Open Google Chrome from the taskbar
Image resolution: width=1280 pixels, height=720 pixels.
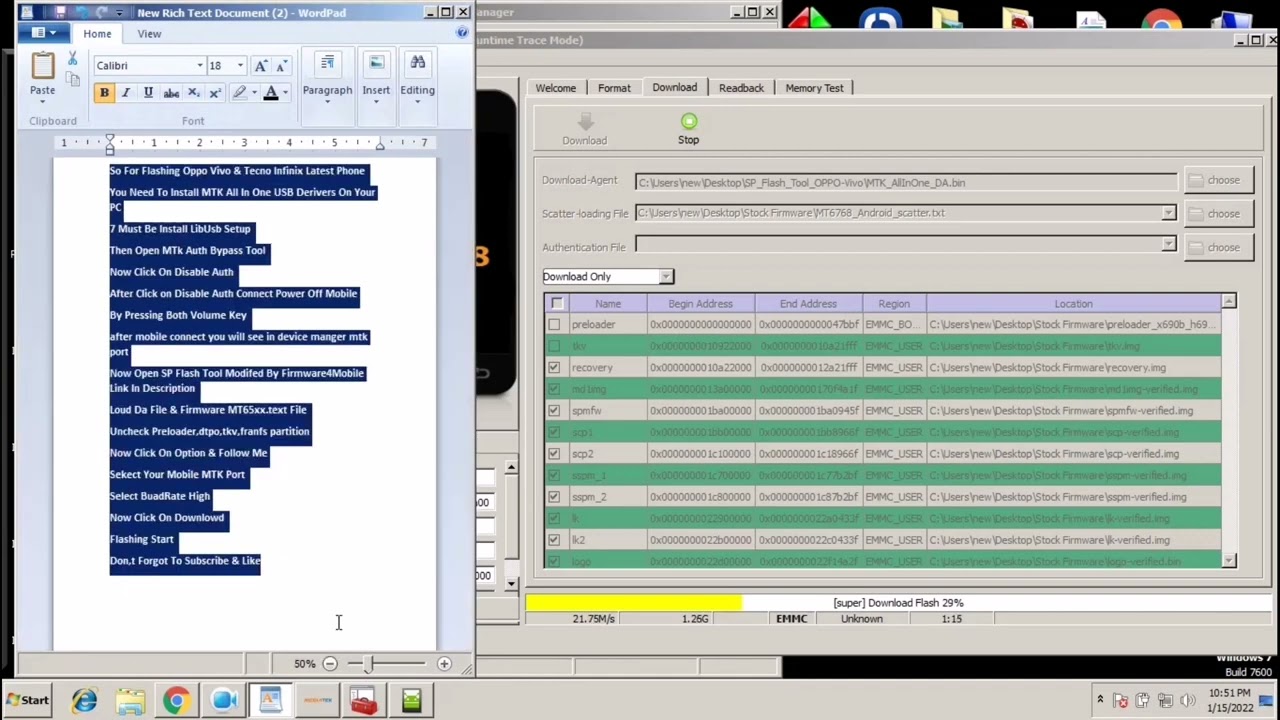pyautogui.click(x=176, y=700)
